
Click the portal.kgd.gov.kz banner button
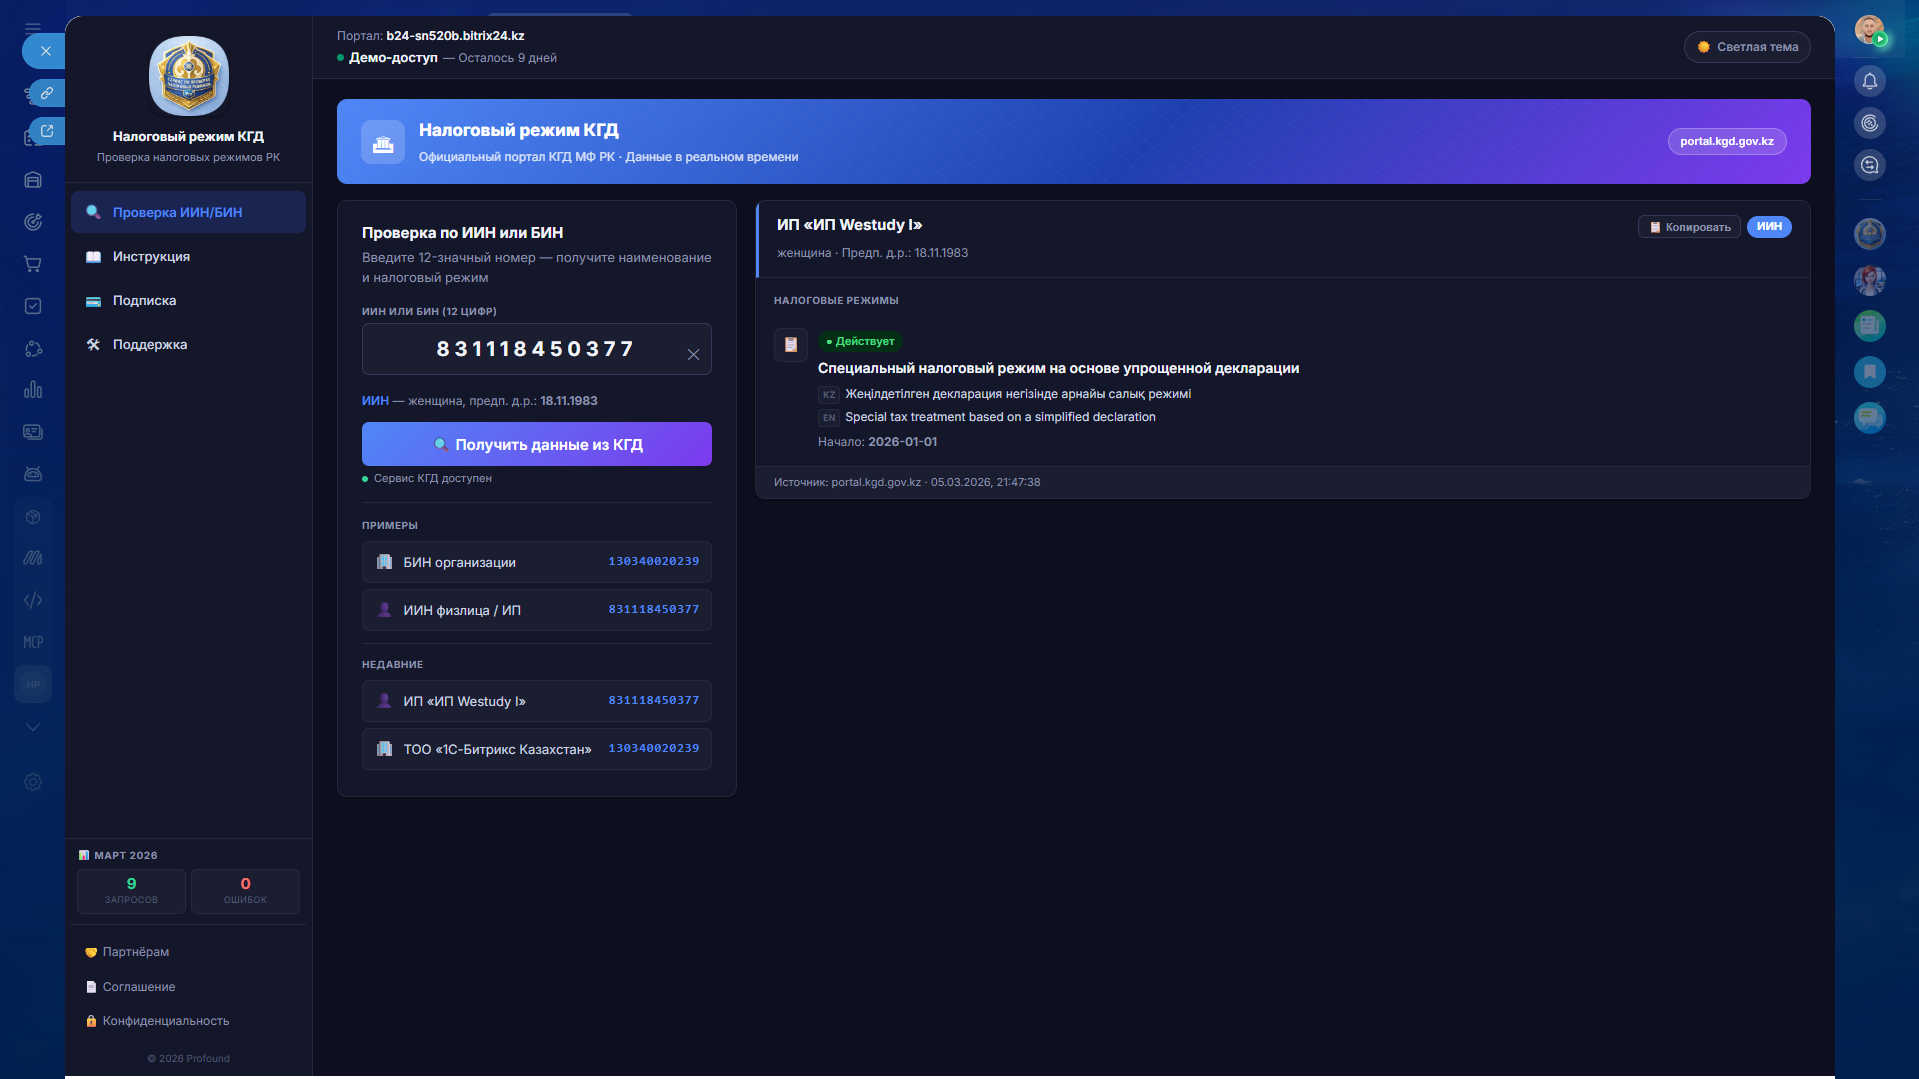(x=1726, y=141)
